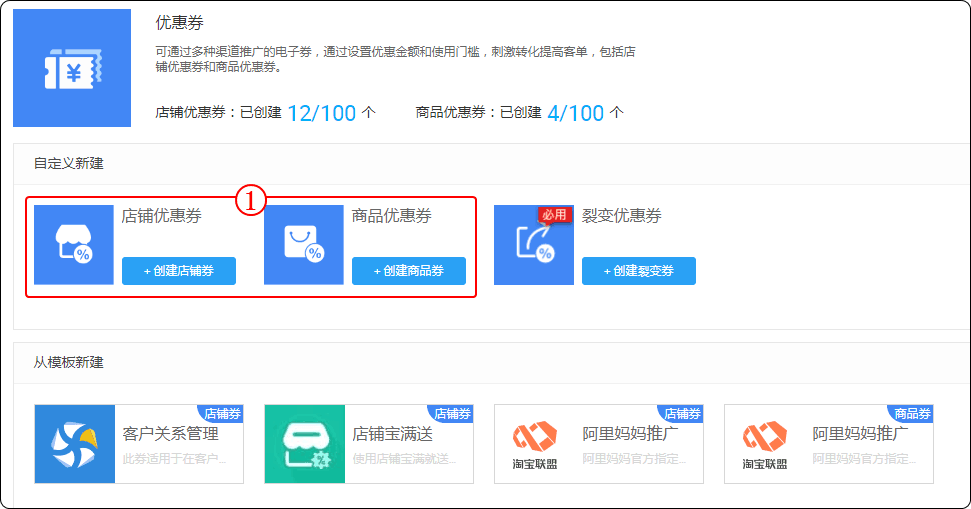This screenshot has height=509, width=971.
Task: Click the 裂变优惠券 share arrow icon
Action: [534, 245]
